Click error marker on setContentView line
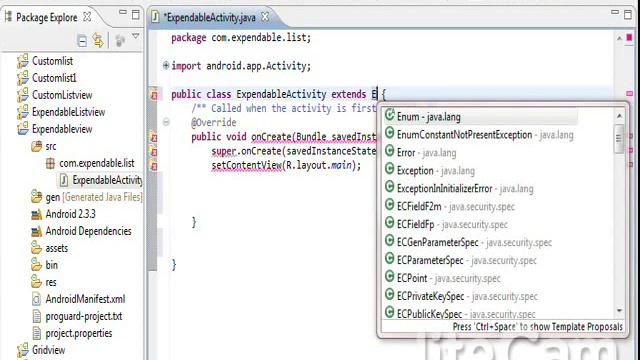640x360 pixels. click(154, 166)
